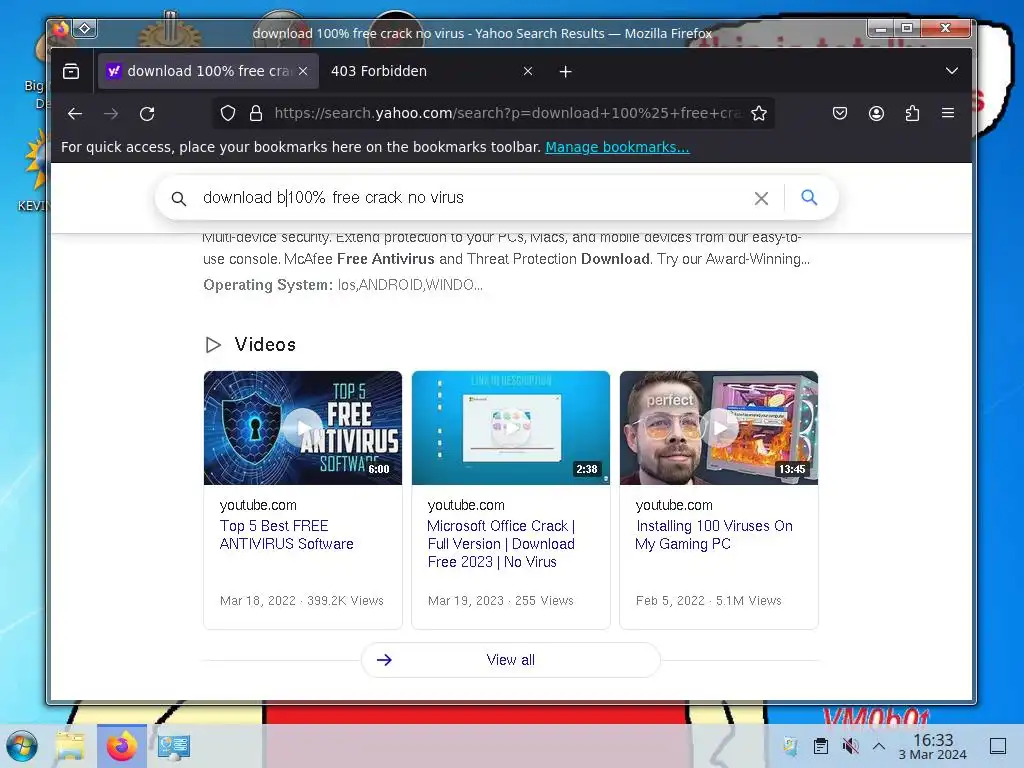The width and height of the screenshot is (1024, 768).
Task: Submit search with blue magnifier button
Action: [809, 197]
